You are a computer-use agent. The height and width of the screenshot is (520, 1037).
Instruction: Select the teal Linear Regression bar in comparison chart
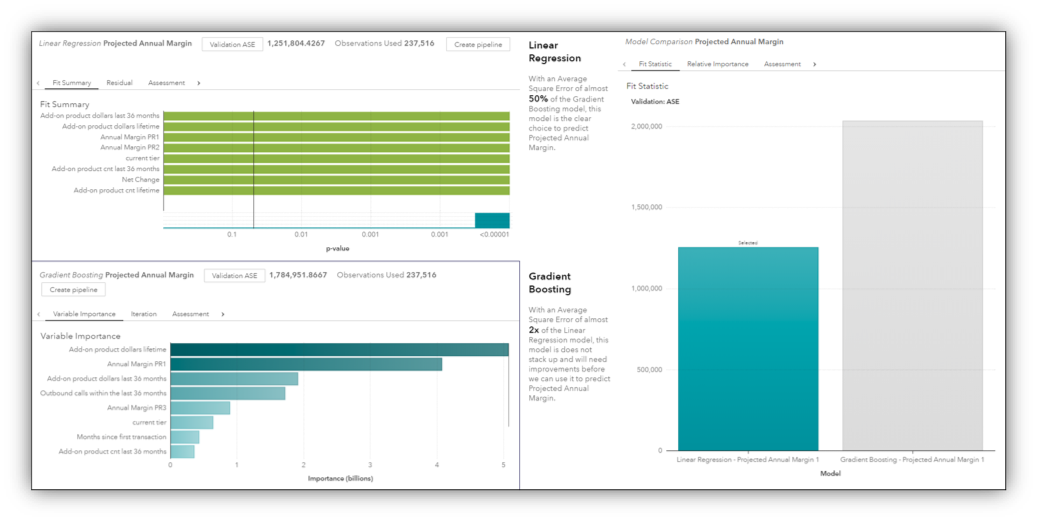click(x=748, y=349)
